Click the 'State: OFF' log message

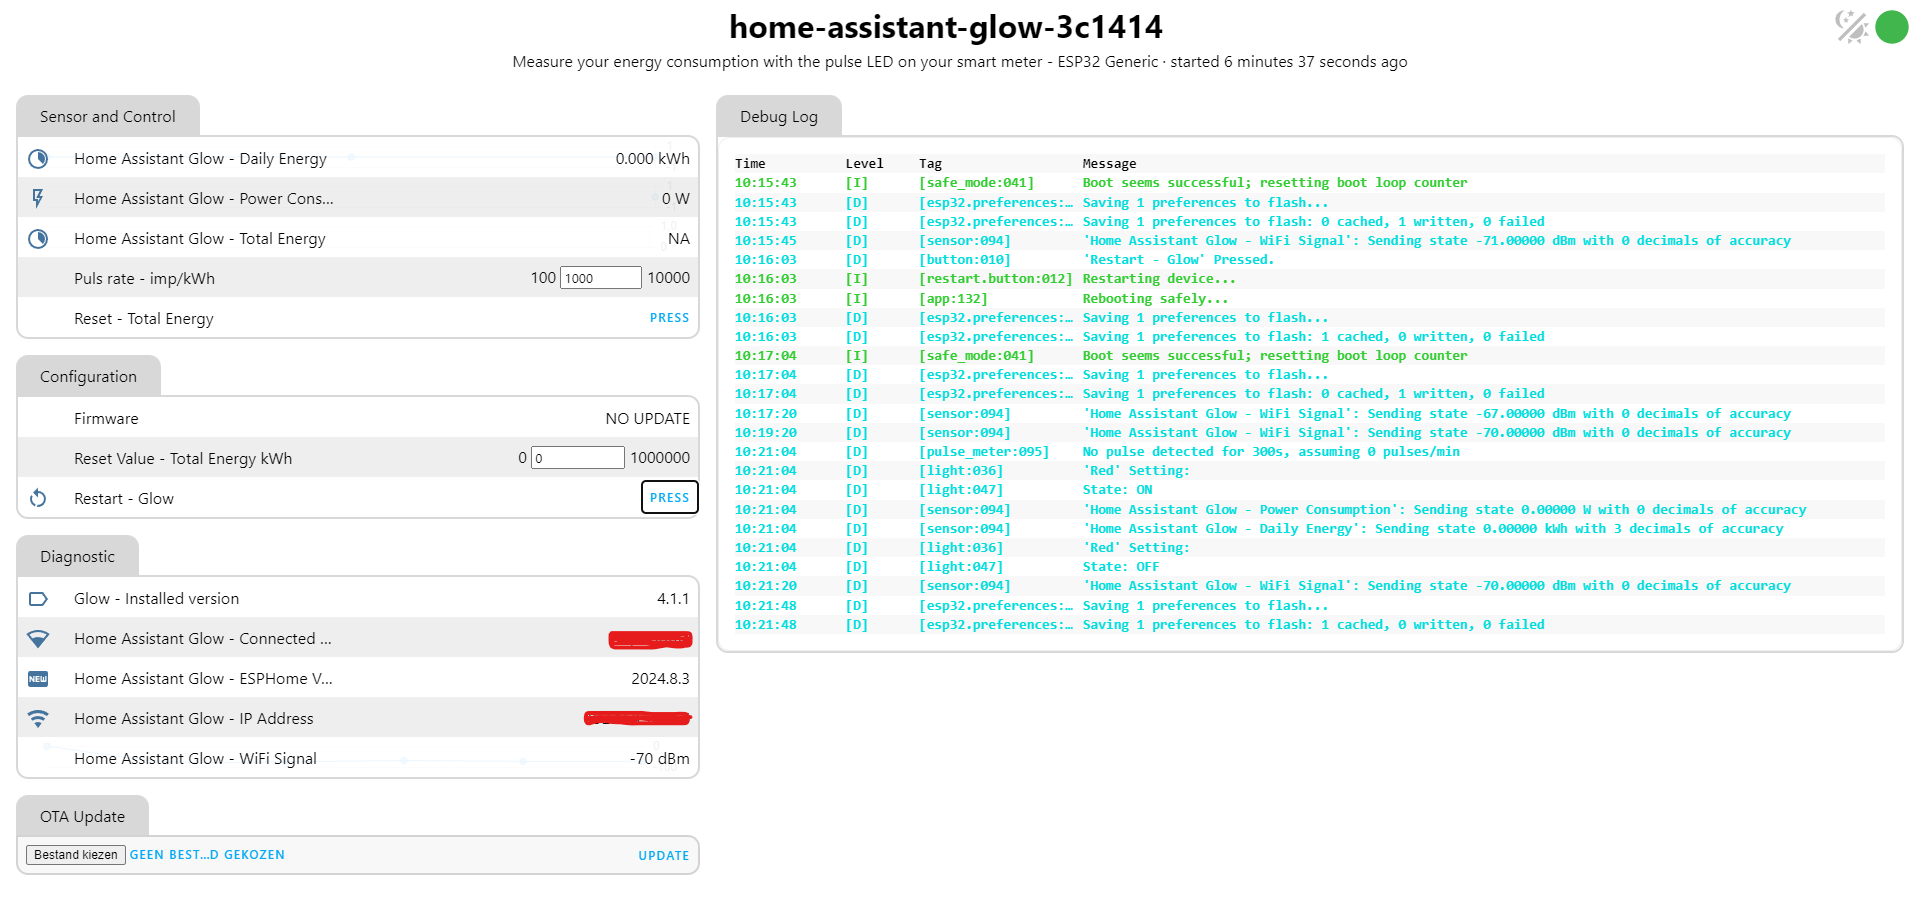click(x=1121, y=567)
